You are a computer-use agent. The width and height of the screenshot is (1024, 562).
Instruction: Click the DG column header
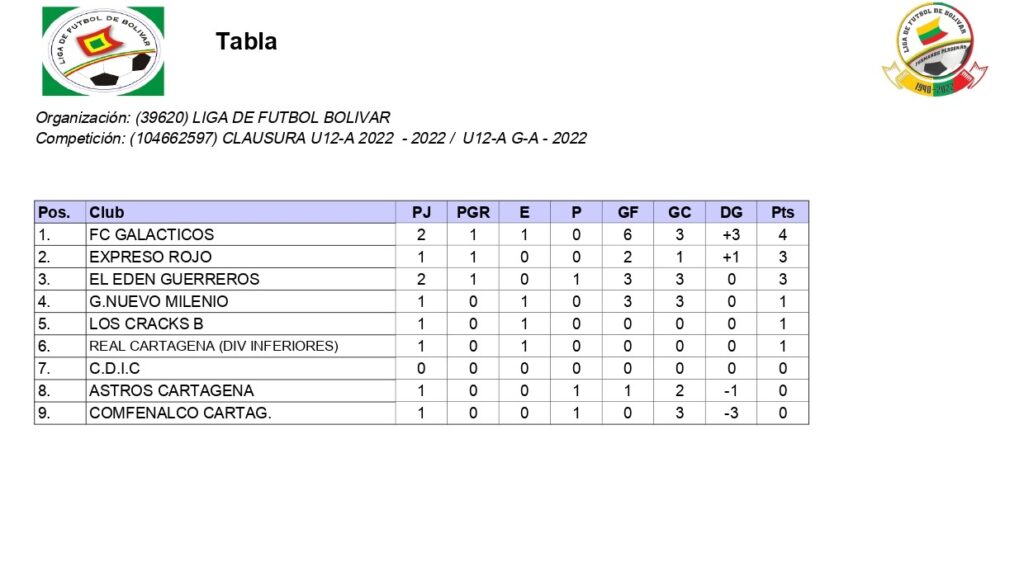pos(731,212)
